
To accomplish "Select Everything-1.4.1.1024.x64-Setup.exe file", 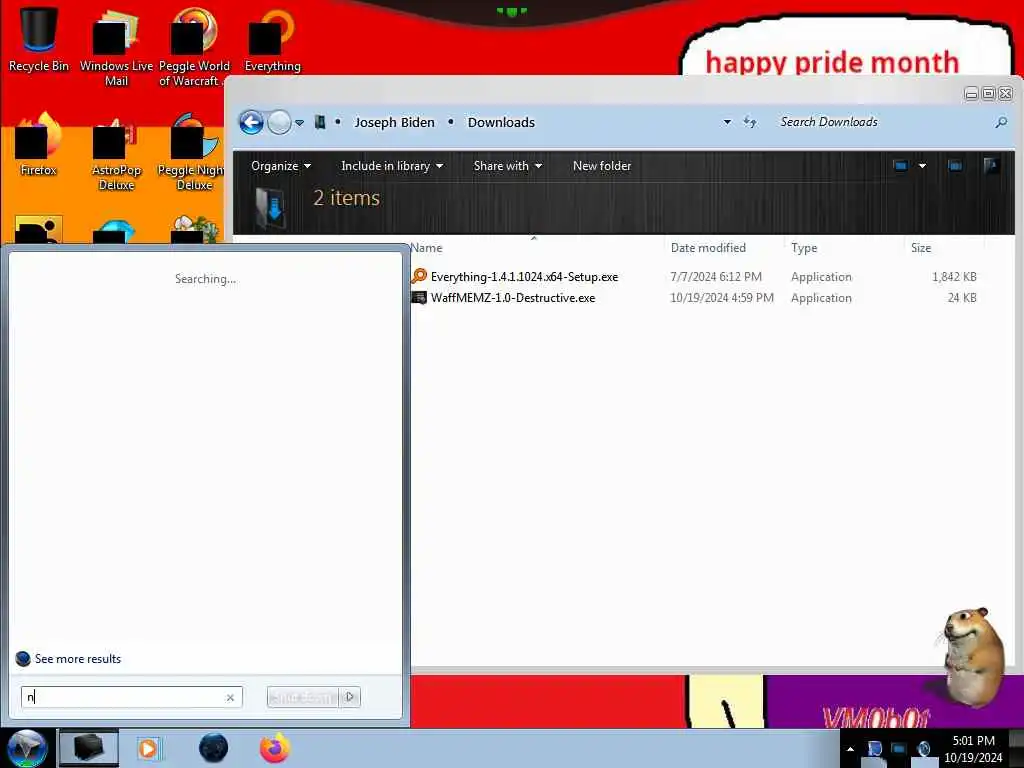I will tap(524, 277).
